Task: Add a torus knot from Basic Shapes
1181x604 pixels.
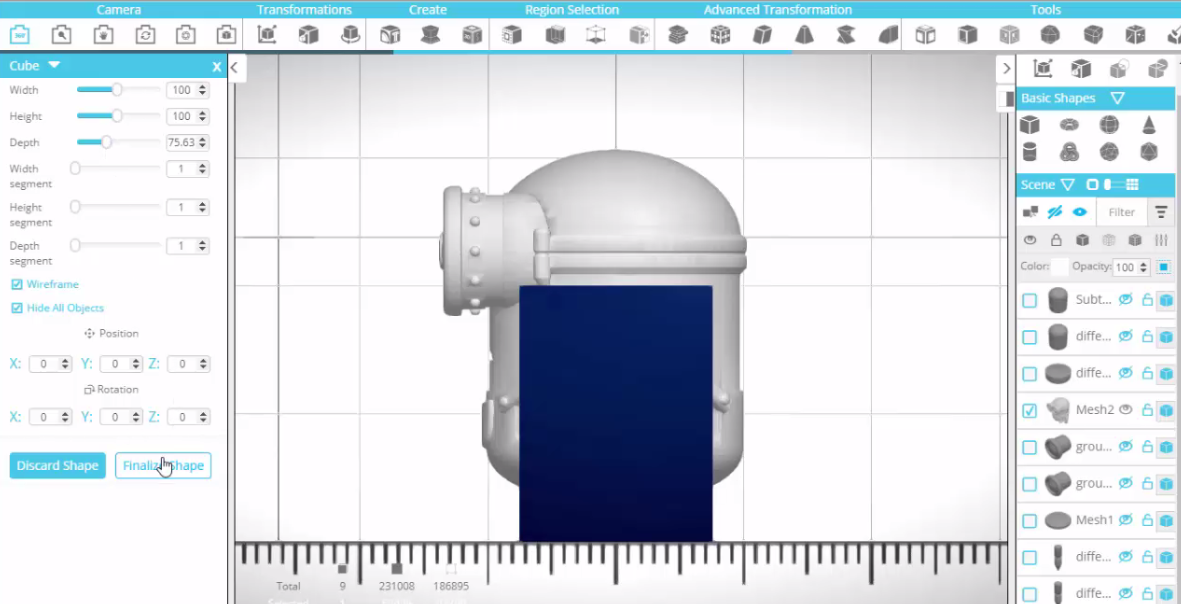Action: pyautogui.click(x=1069, y=152)
